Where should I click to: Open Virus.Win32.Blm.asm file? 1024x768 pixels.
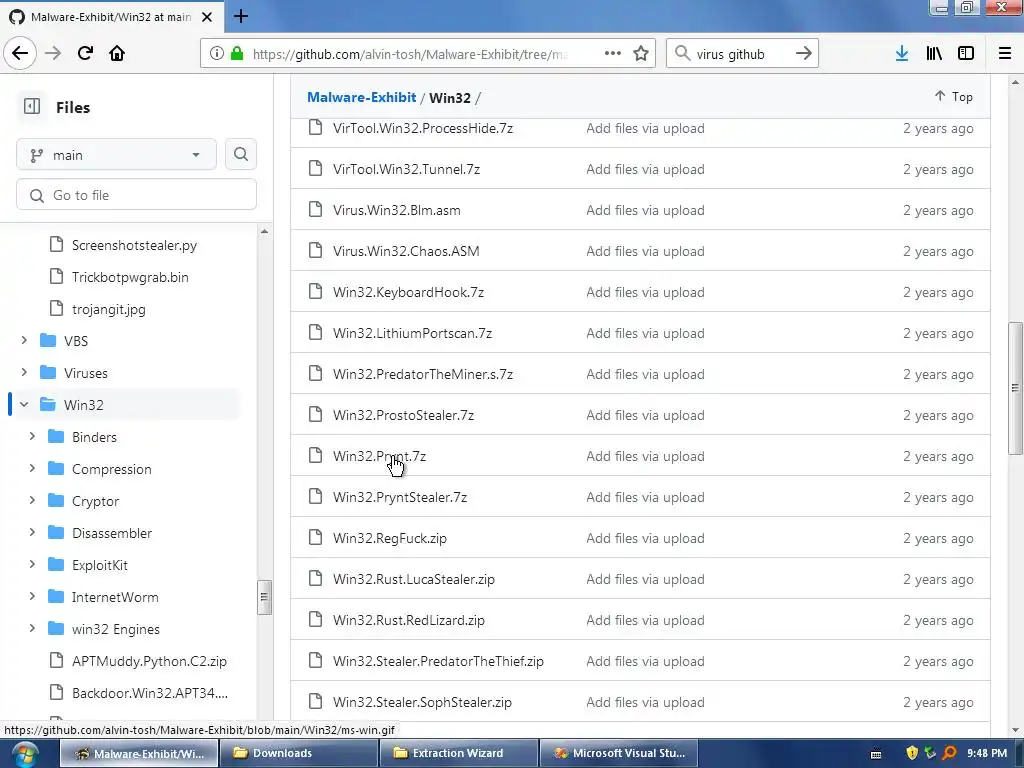coord(396,210)
